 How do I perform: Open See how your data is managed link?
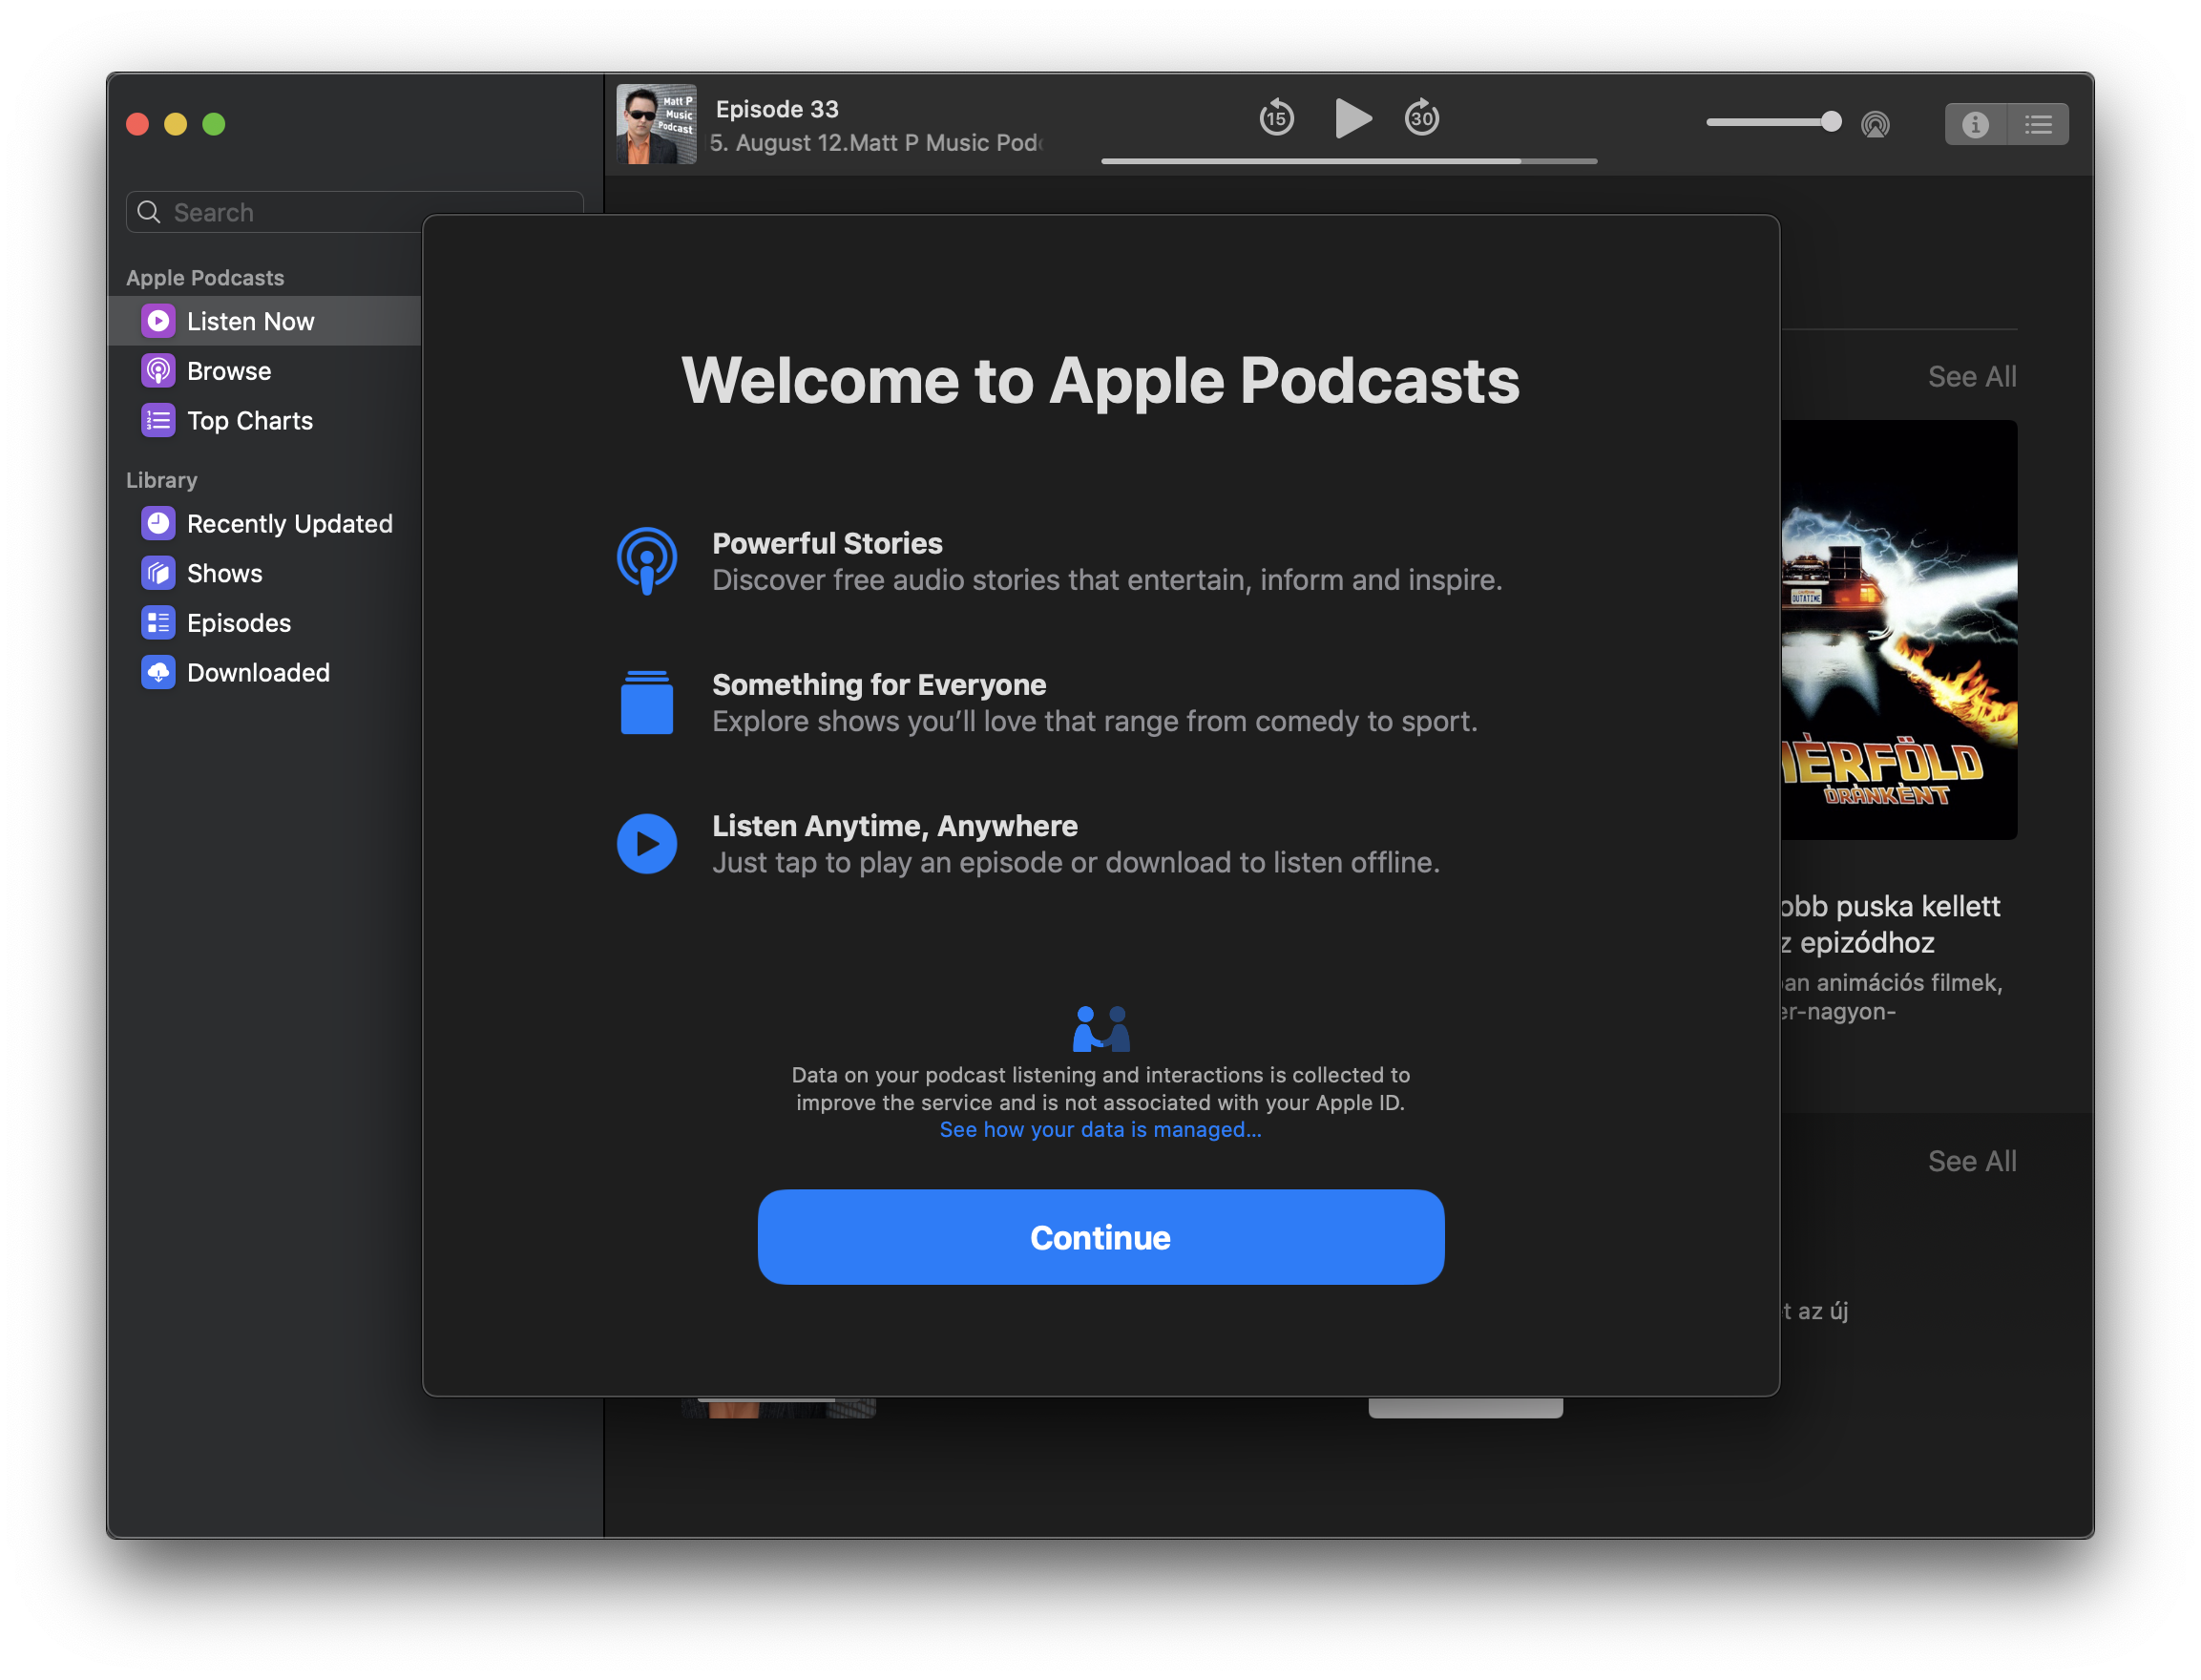pos(1100,1130)
